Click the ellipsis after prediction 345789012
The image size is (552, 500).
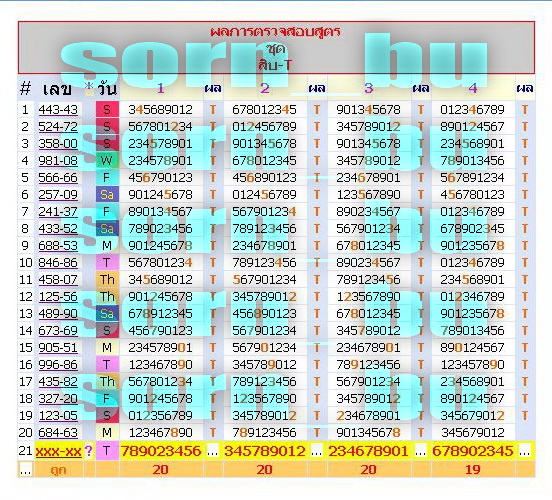pyautogui.click(x=316, y=452)
